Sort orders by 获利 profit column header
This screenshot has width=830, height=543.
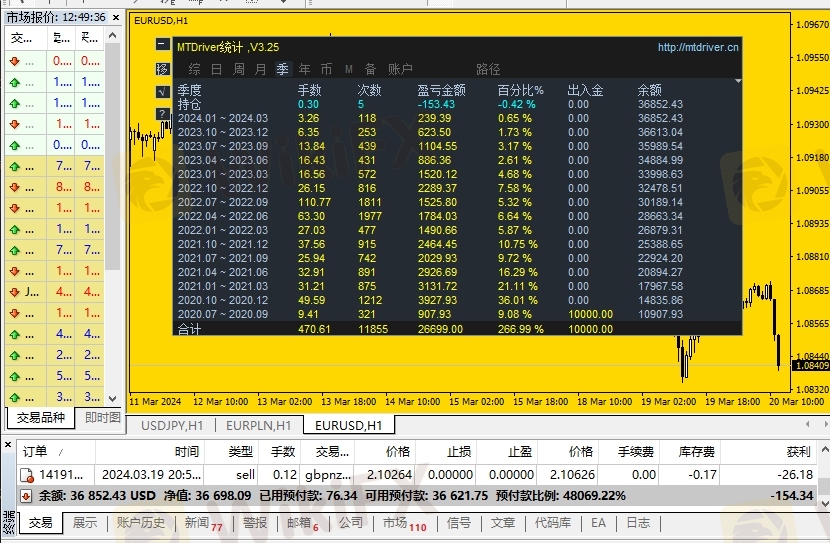[x=769, y=452]
